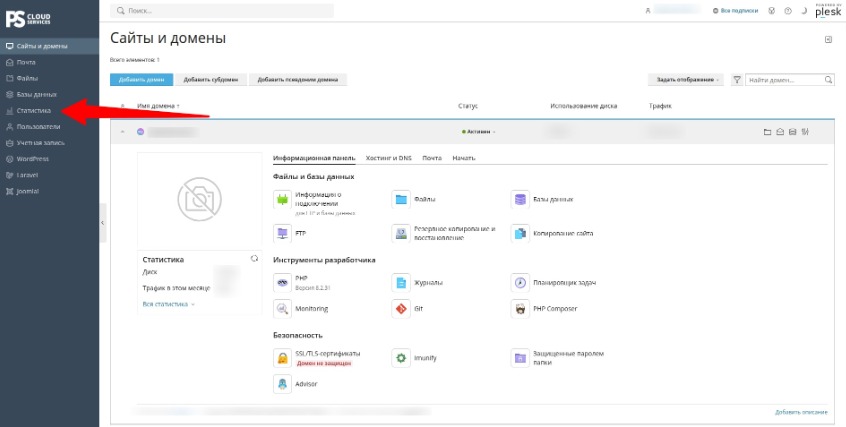Viewport: 846px width, 427px height.
Task: Click the user account icon at top
Action: coord(648,11)
